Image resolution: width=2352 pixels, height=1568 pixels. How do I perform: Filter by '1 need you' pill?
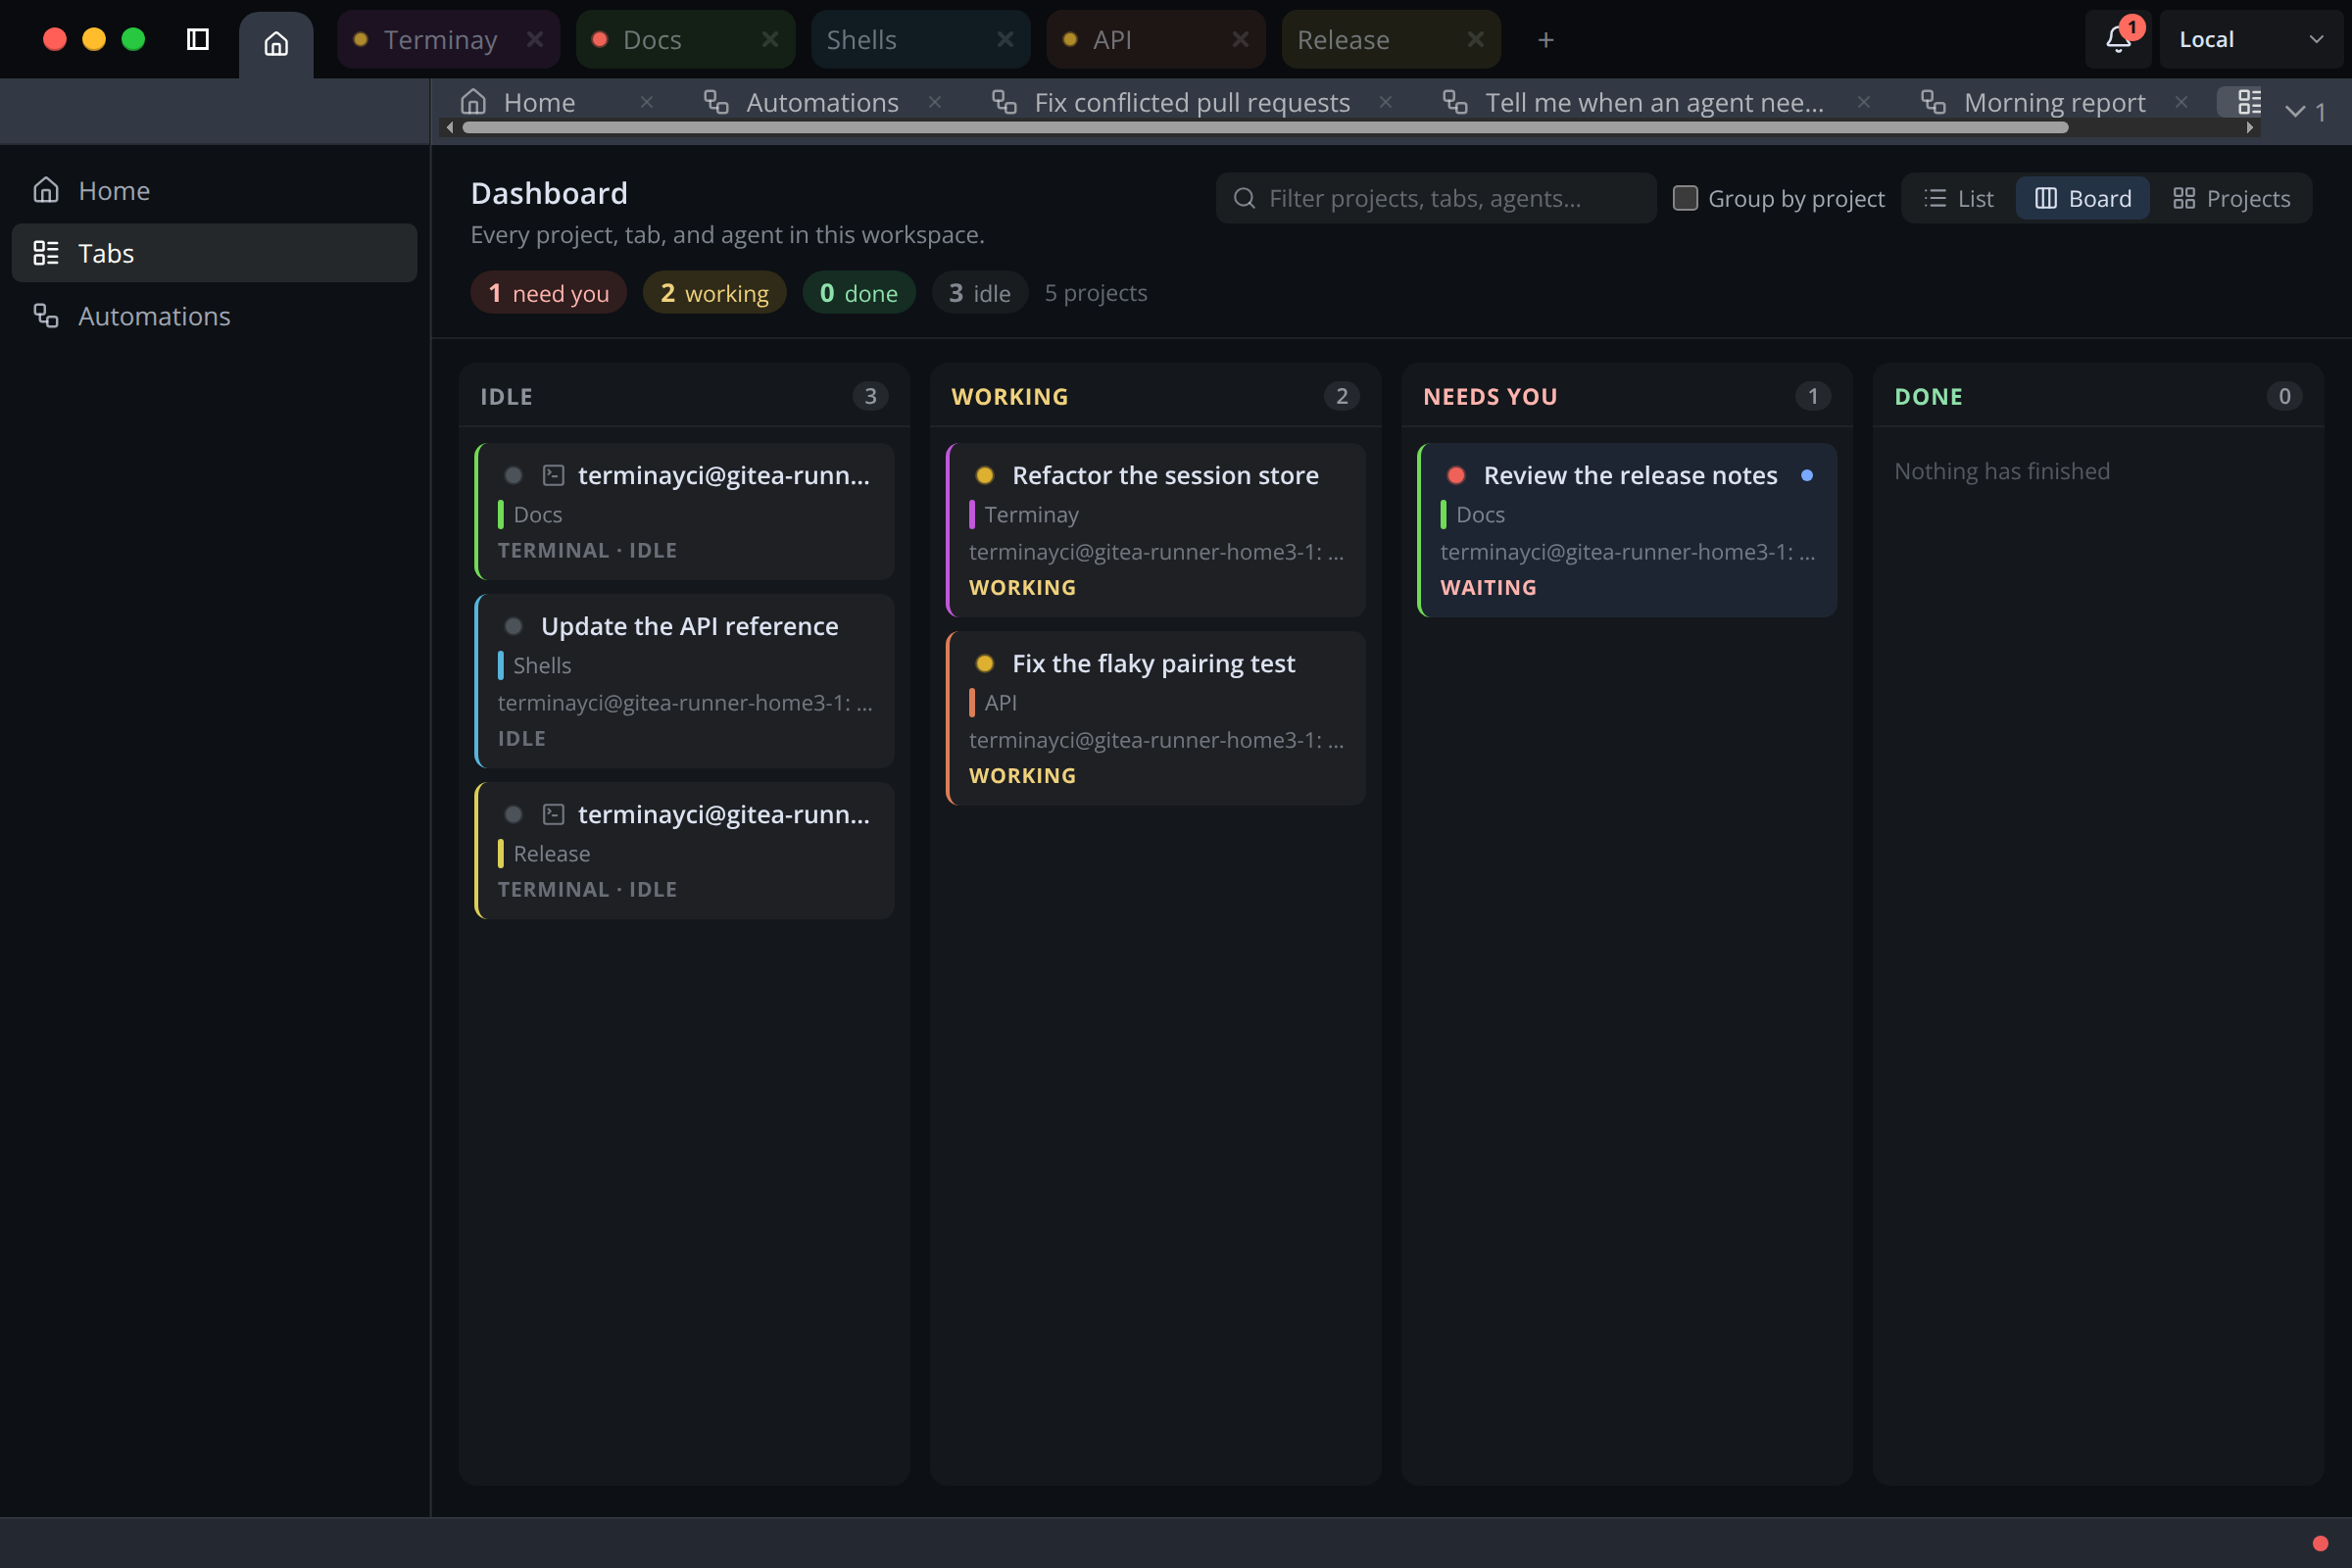tap(548, 293)
